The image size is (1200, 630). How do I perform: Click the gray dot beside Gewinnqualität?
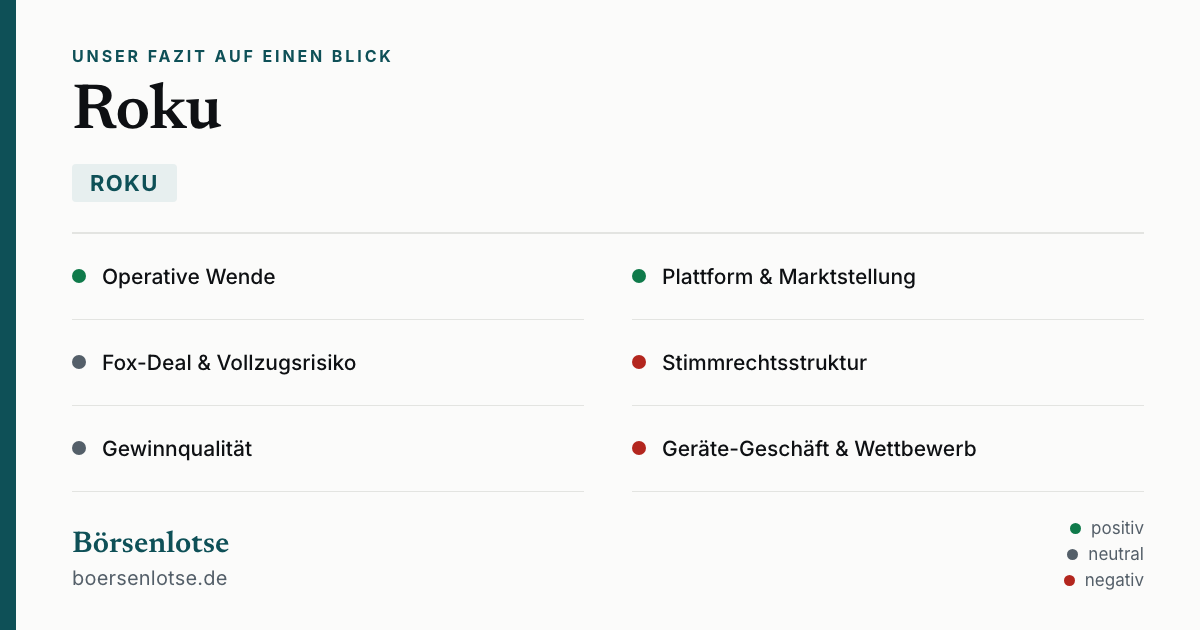[x=79, y=448]
